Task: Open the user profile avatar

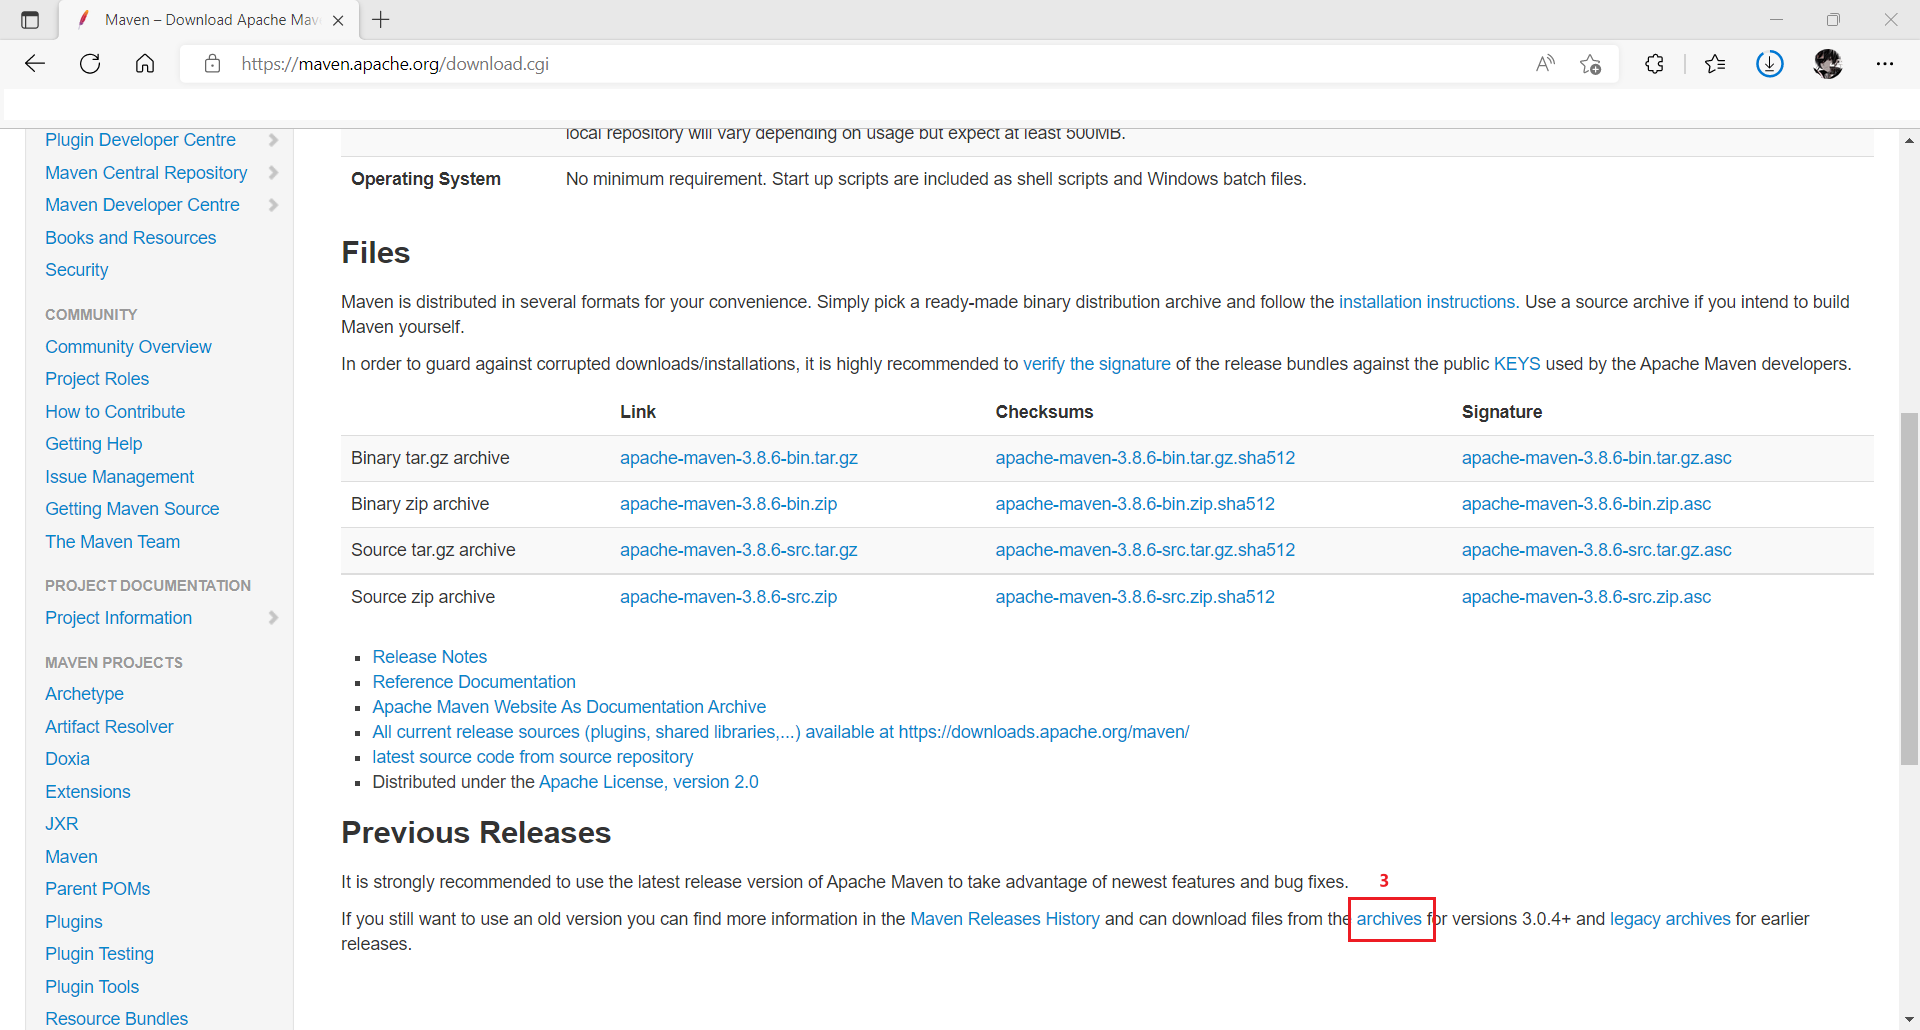Action: point(1828,64)
